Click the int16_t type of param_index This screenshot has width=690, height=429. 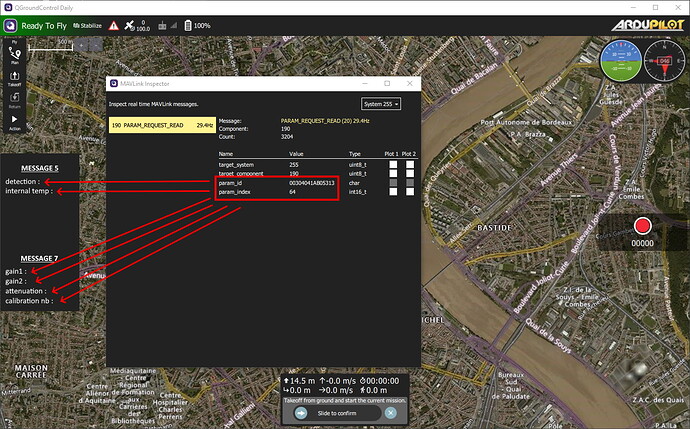(357, 192)
